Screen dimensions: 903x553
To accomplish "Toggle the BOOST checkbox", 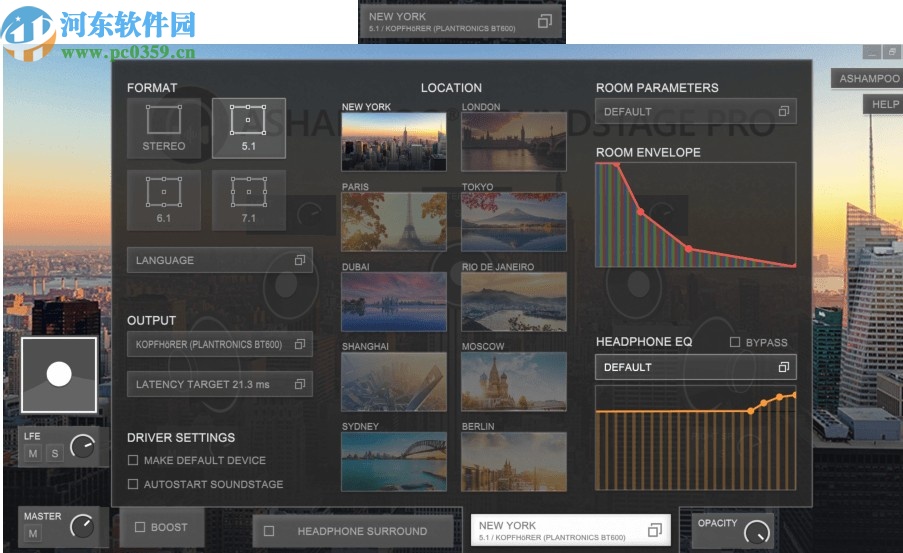I will point(139,527).
